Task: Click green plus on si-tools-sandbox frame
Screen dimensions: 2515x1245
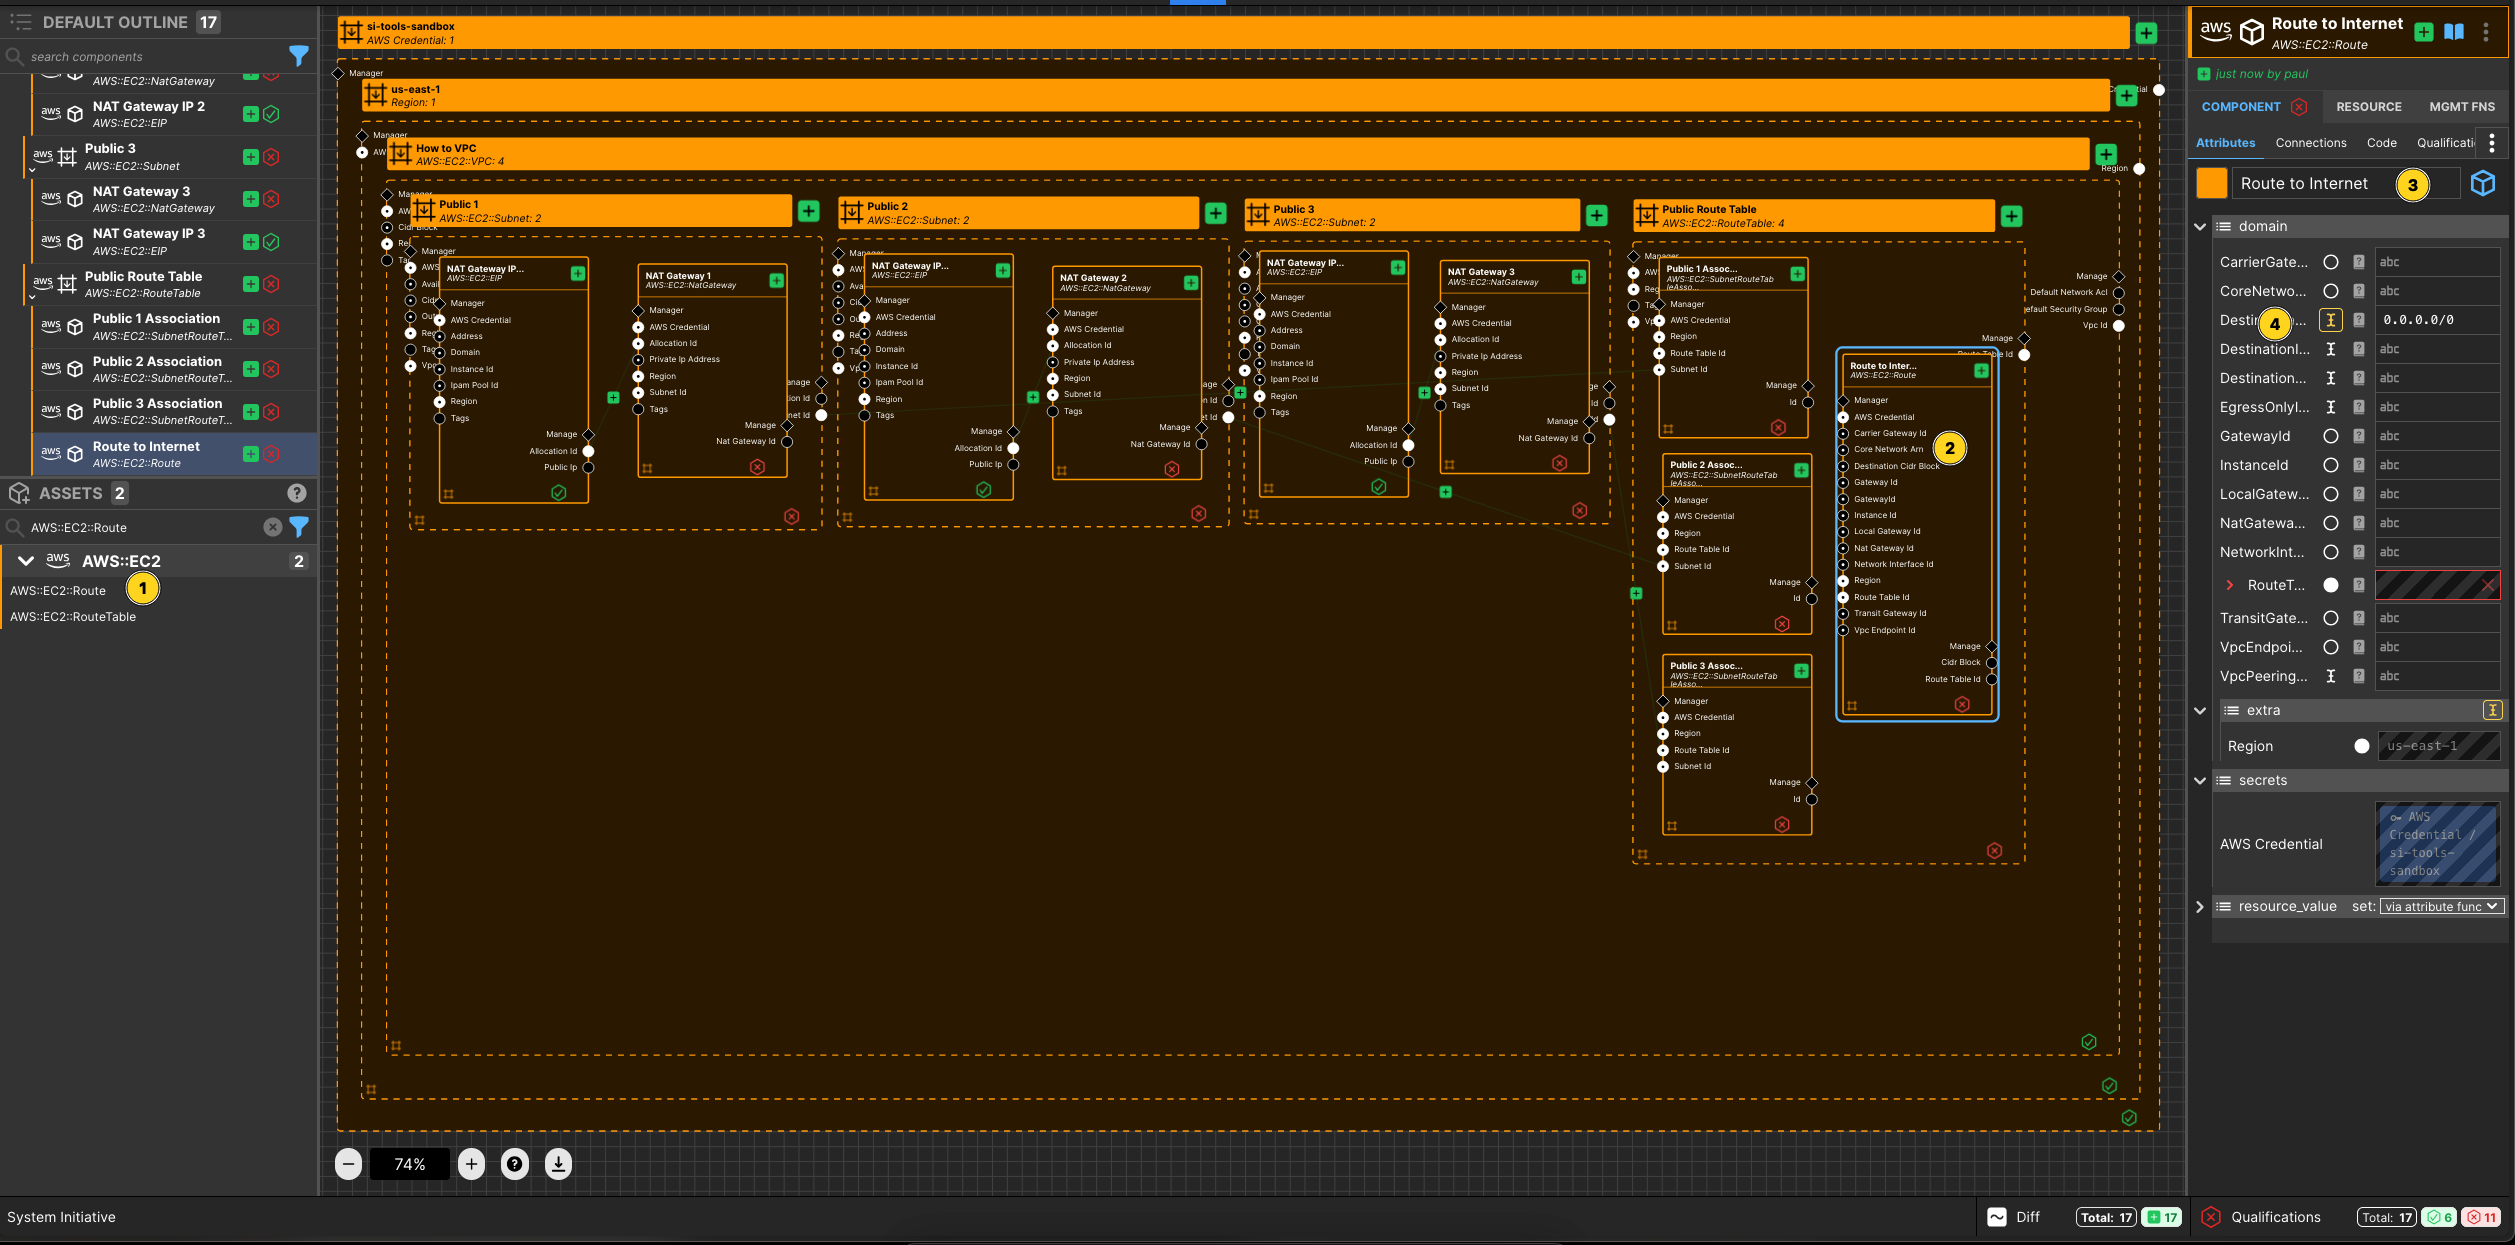Action: [x=2146, y=33]
